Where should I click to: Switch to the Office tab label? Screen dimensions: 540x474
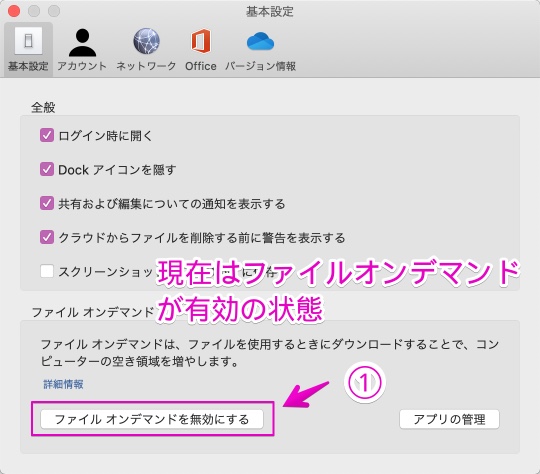coord(201,66)
